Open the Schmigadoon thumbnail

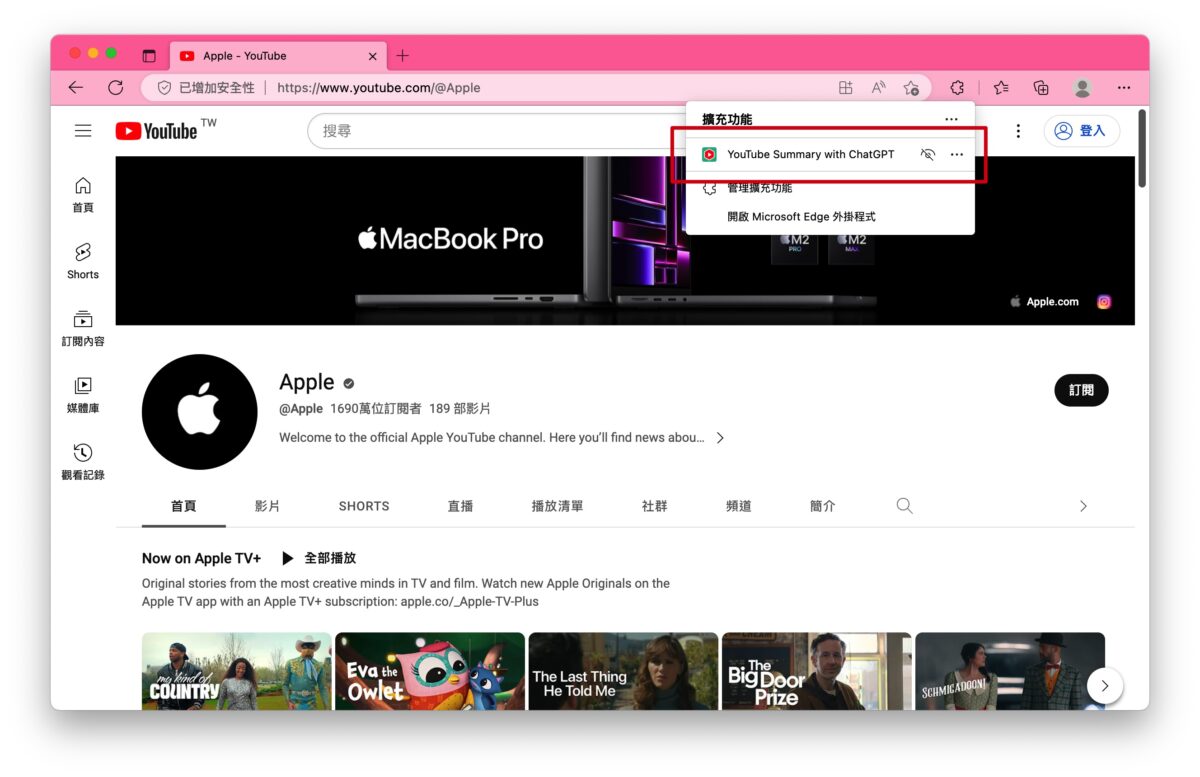(x=1010, y=671)
